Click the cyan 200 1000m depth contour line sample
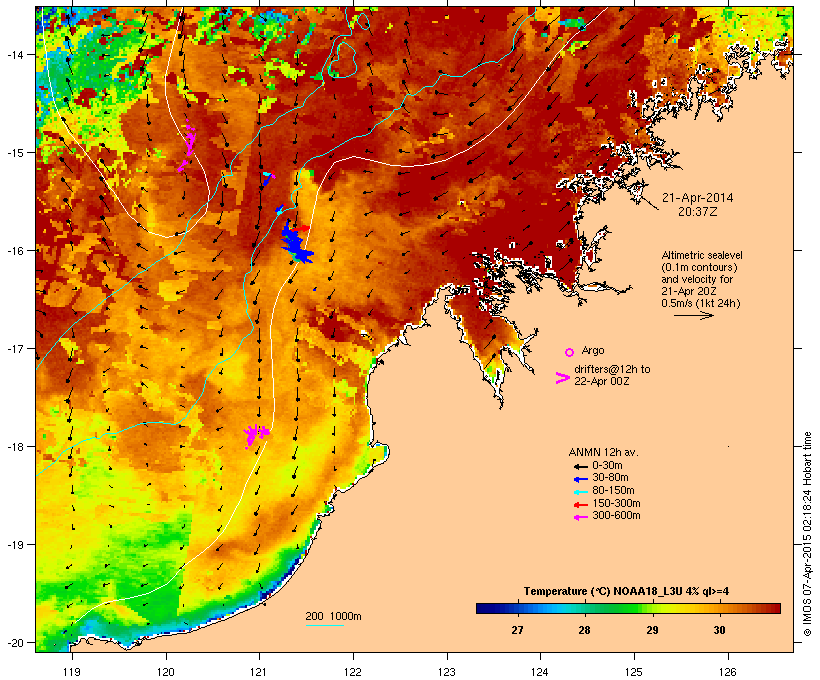 [324, 625]
